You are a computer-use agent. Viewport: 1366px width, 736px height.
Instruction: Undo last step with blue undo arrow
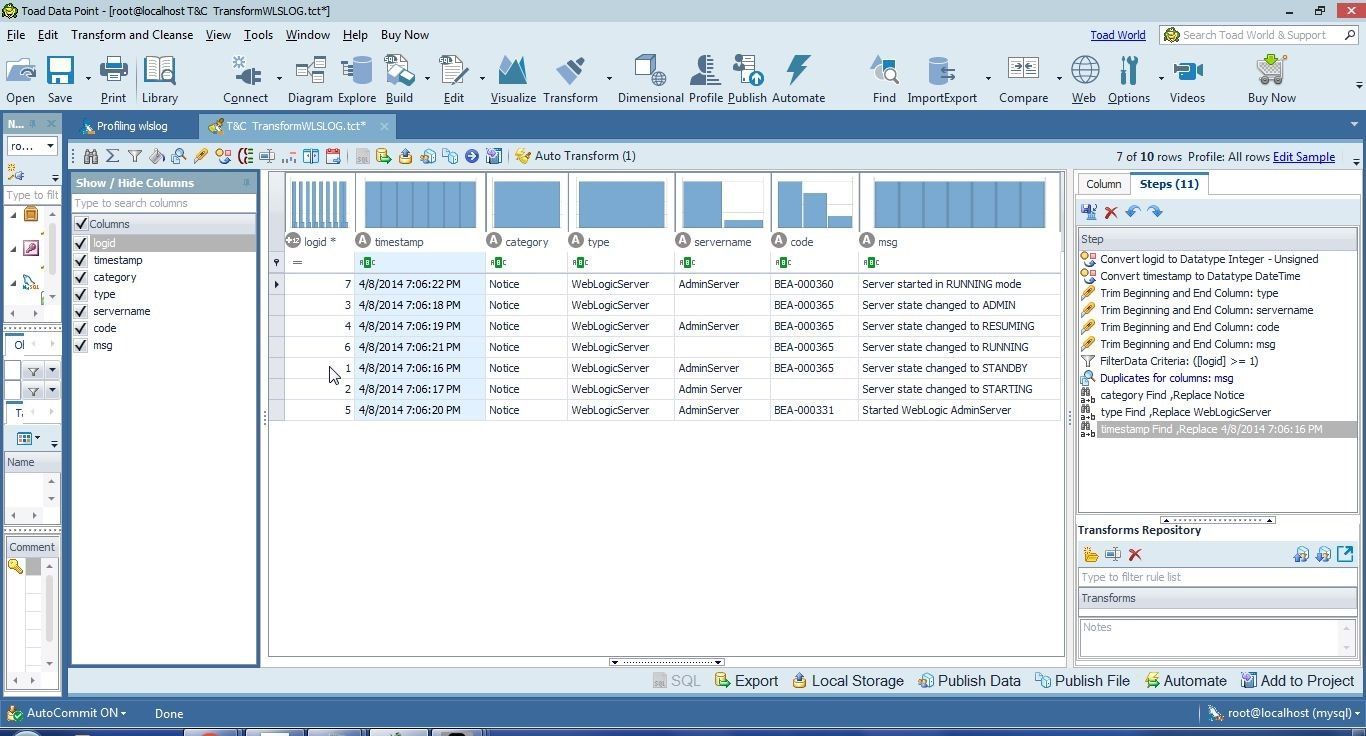[x=1133, y=212]
